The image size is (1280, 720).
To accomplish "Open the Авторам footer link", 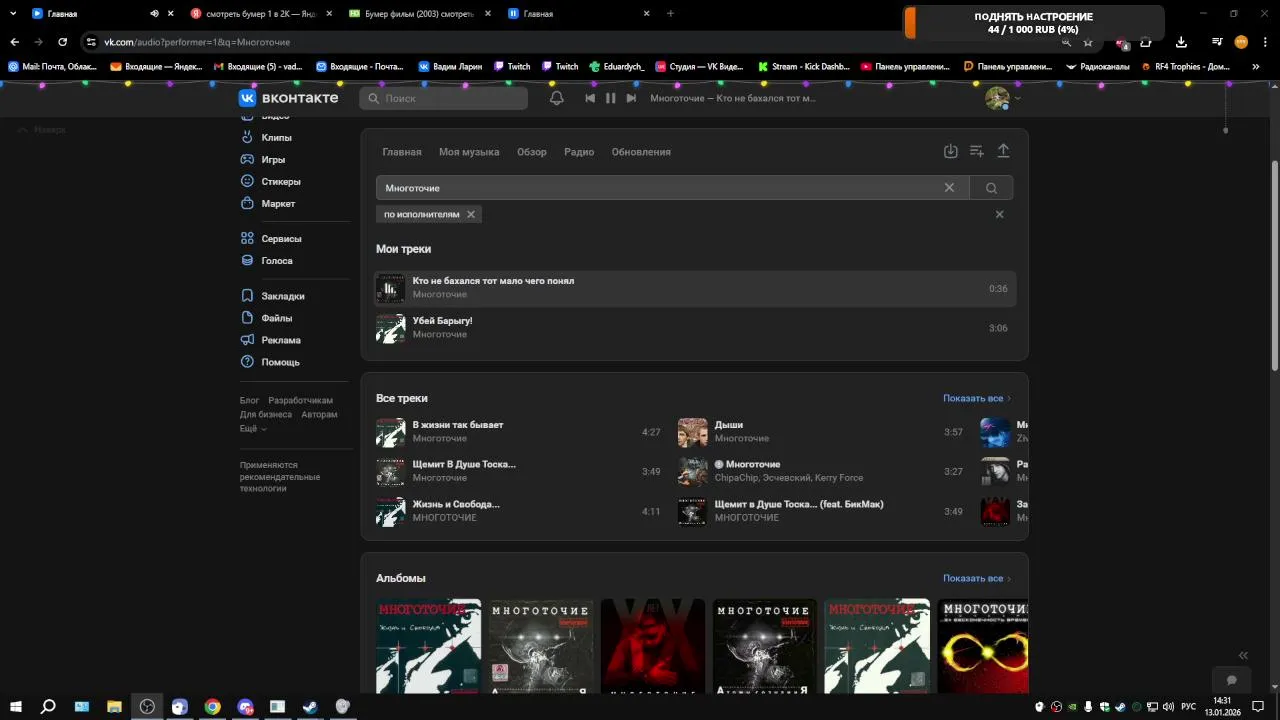I will (319, 414).
